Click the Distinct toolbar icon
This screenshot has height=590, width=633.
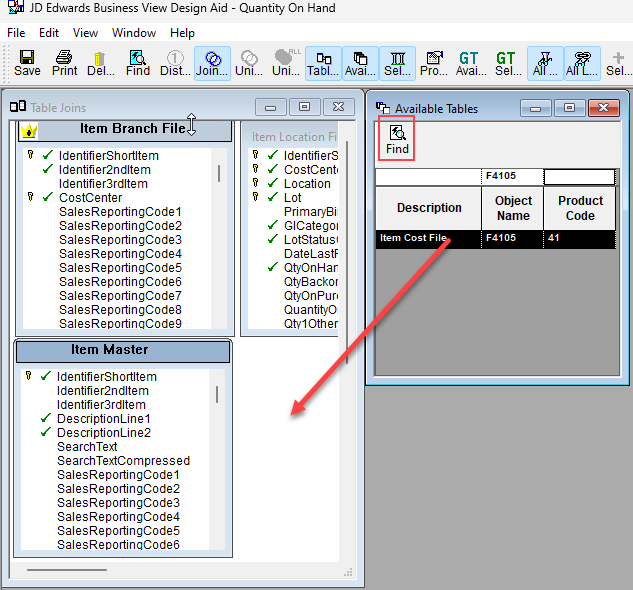point(175,63)
